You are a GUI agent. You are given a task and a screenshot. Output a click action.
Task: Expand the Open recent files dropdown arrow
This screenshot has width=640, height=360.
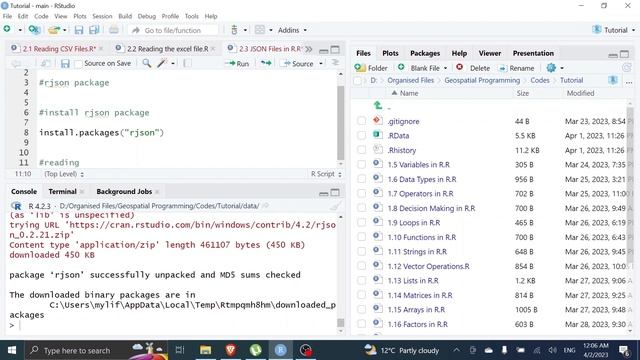point(64,30)
